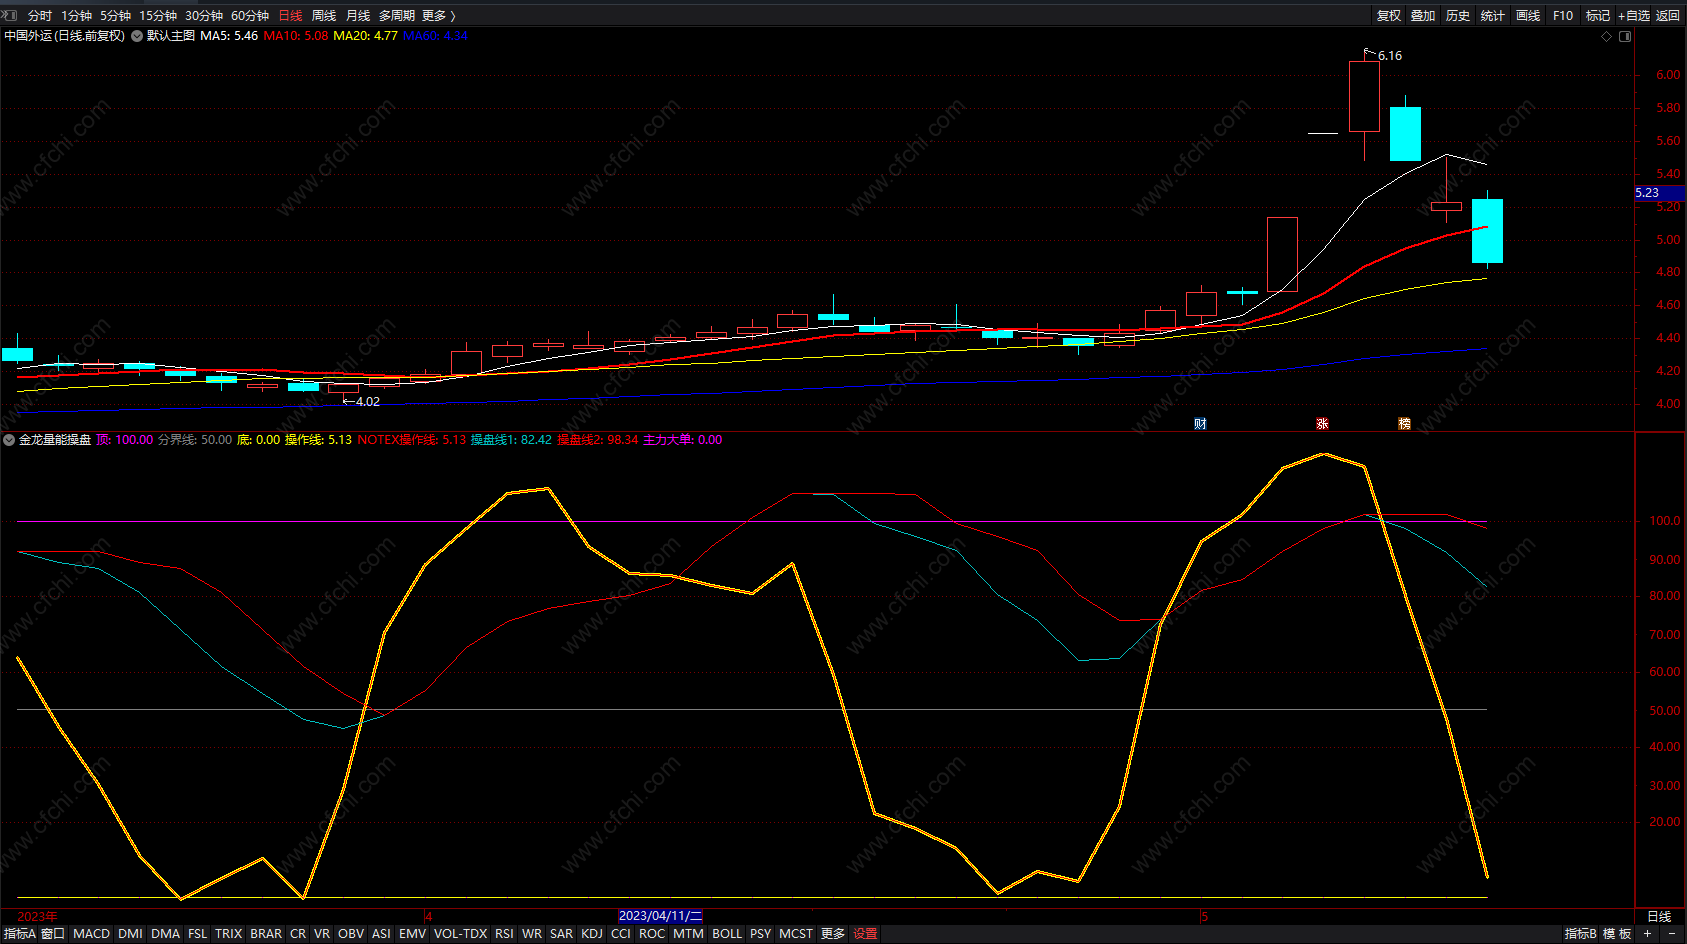Click the 榜 marker below the chart
This screenshot has width=1687, height=944.
tap(1404, 424)
